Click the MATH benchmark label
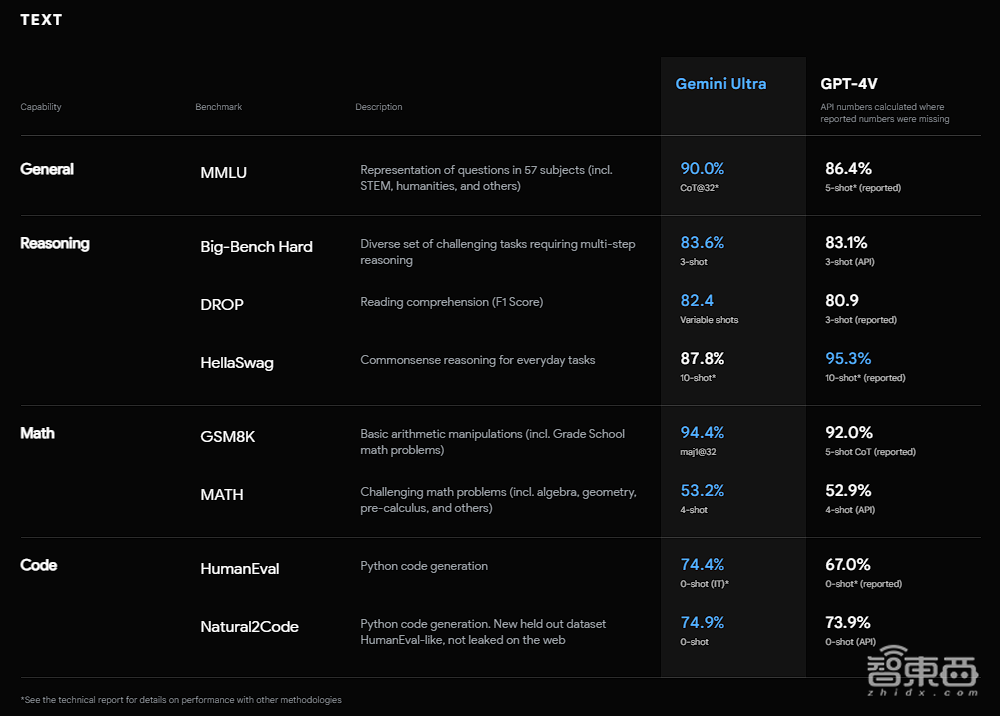The image size is (1000, 716). (x=221, y=495)
